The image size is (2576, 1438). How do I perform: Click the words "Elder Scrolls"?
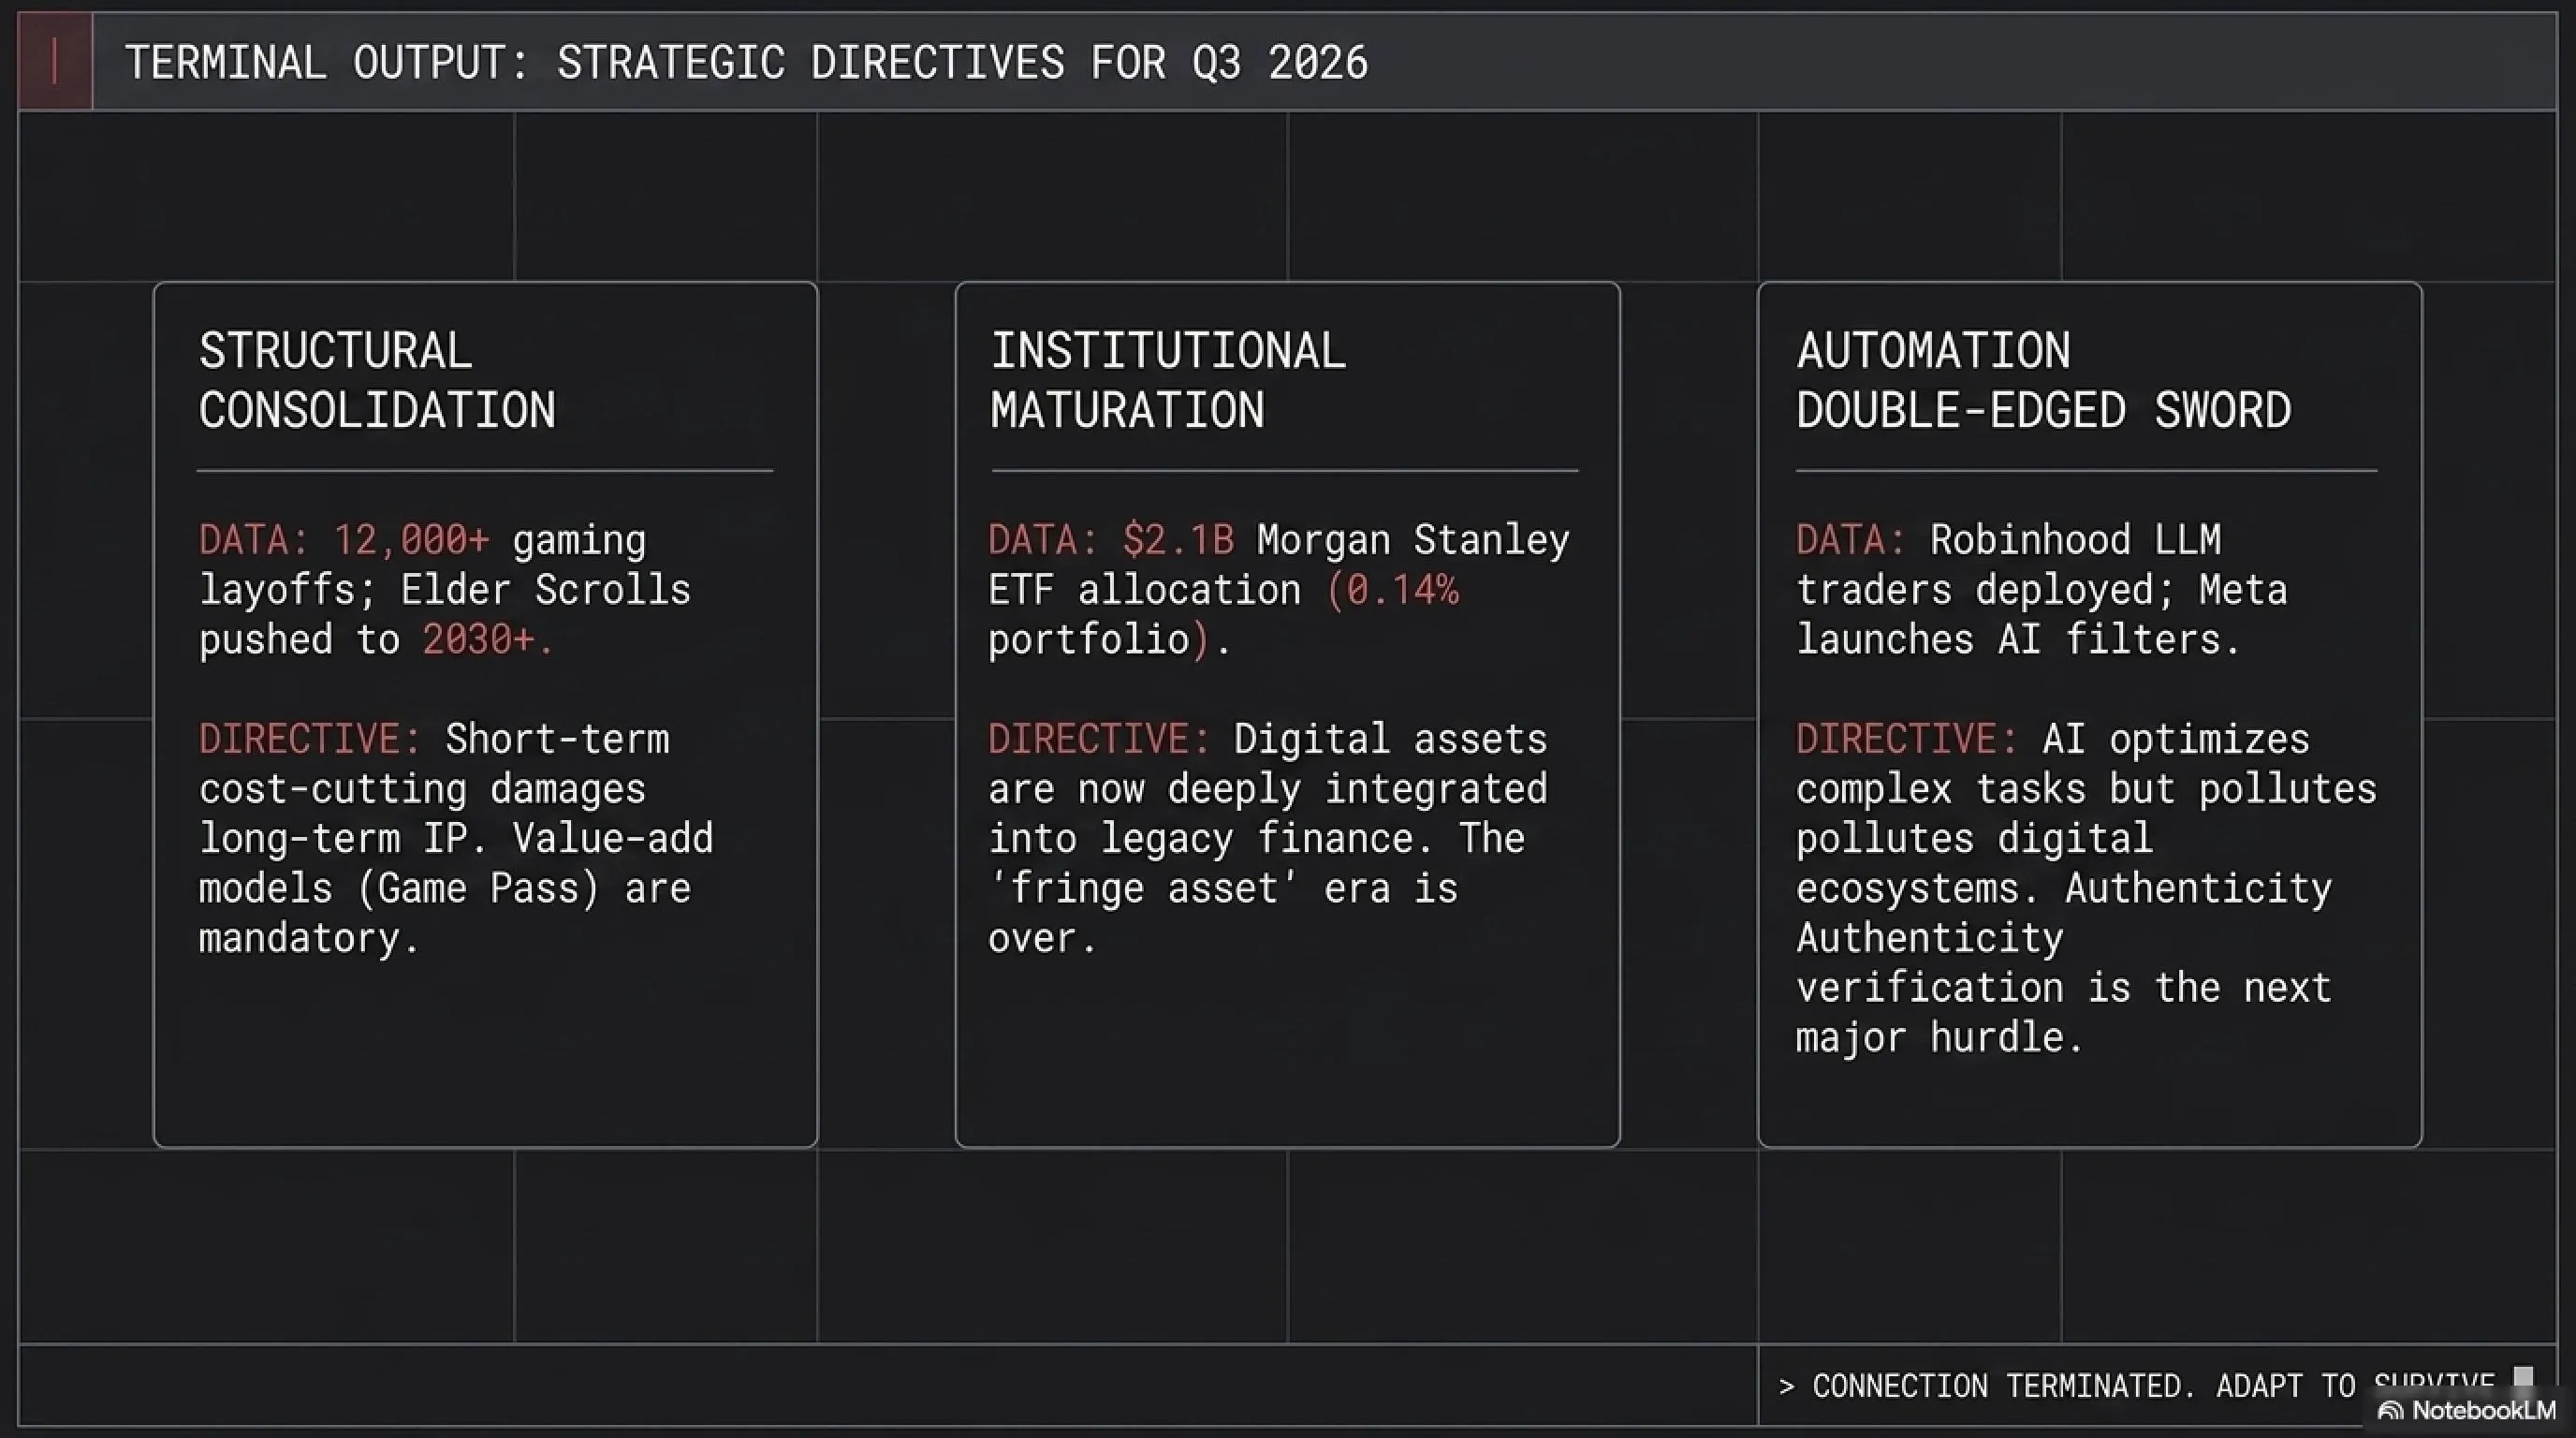545,590
